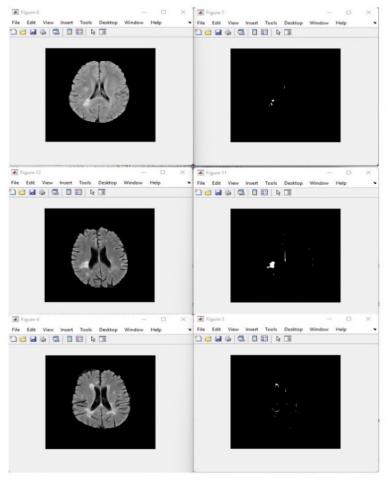Click Insert Colorbar icon in bottom-right figure toolbar

point(254,339)
